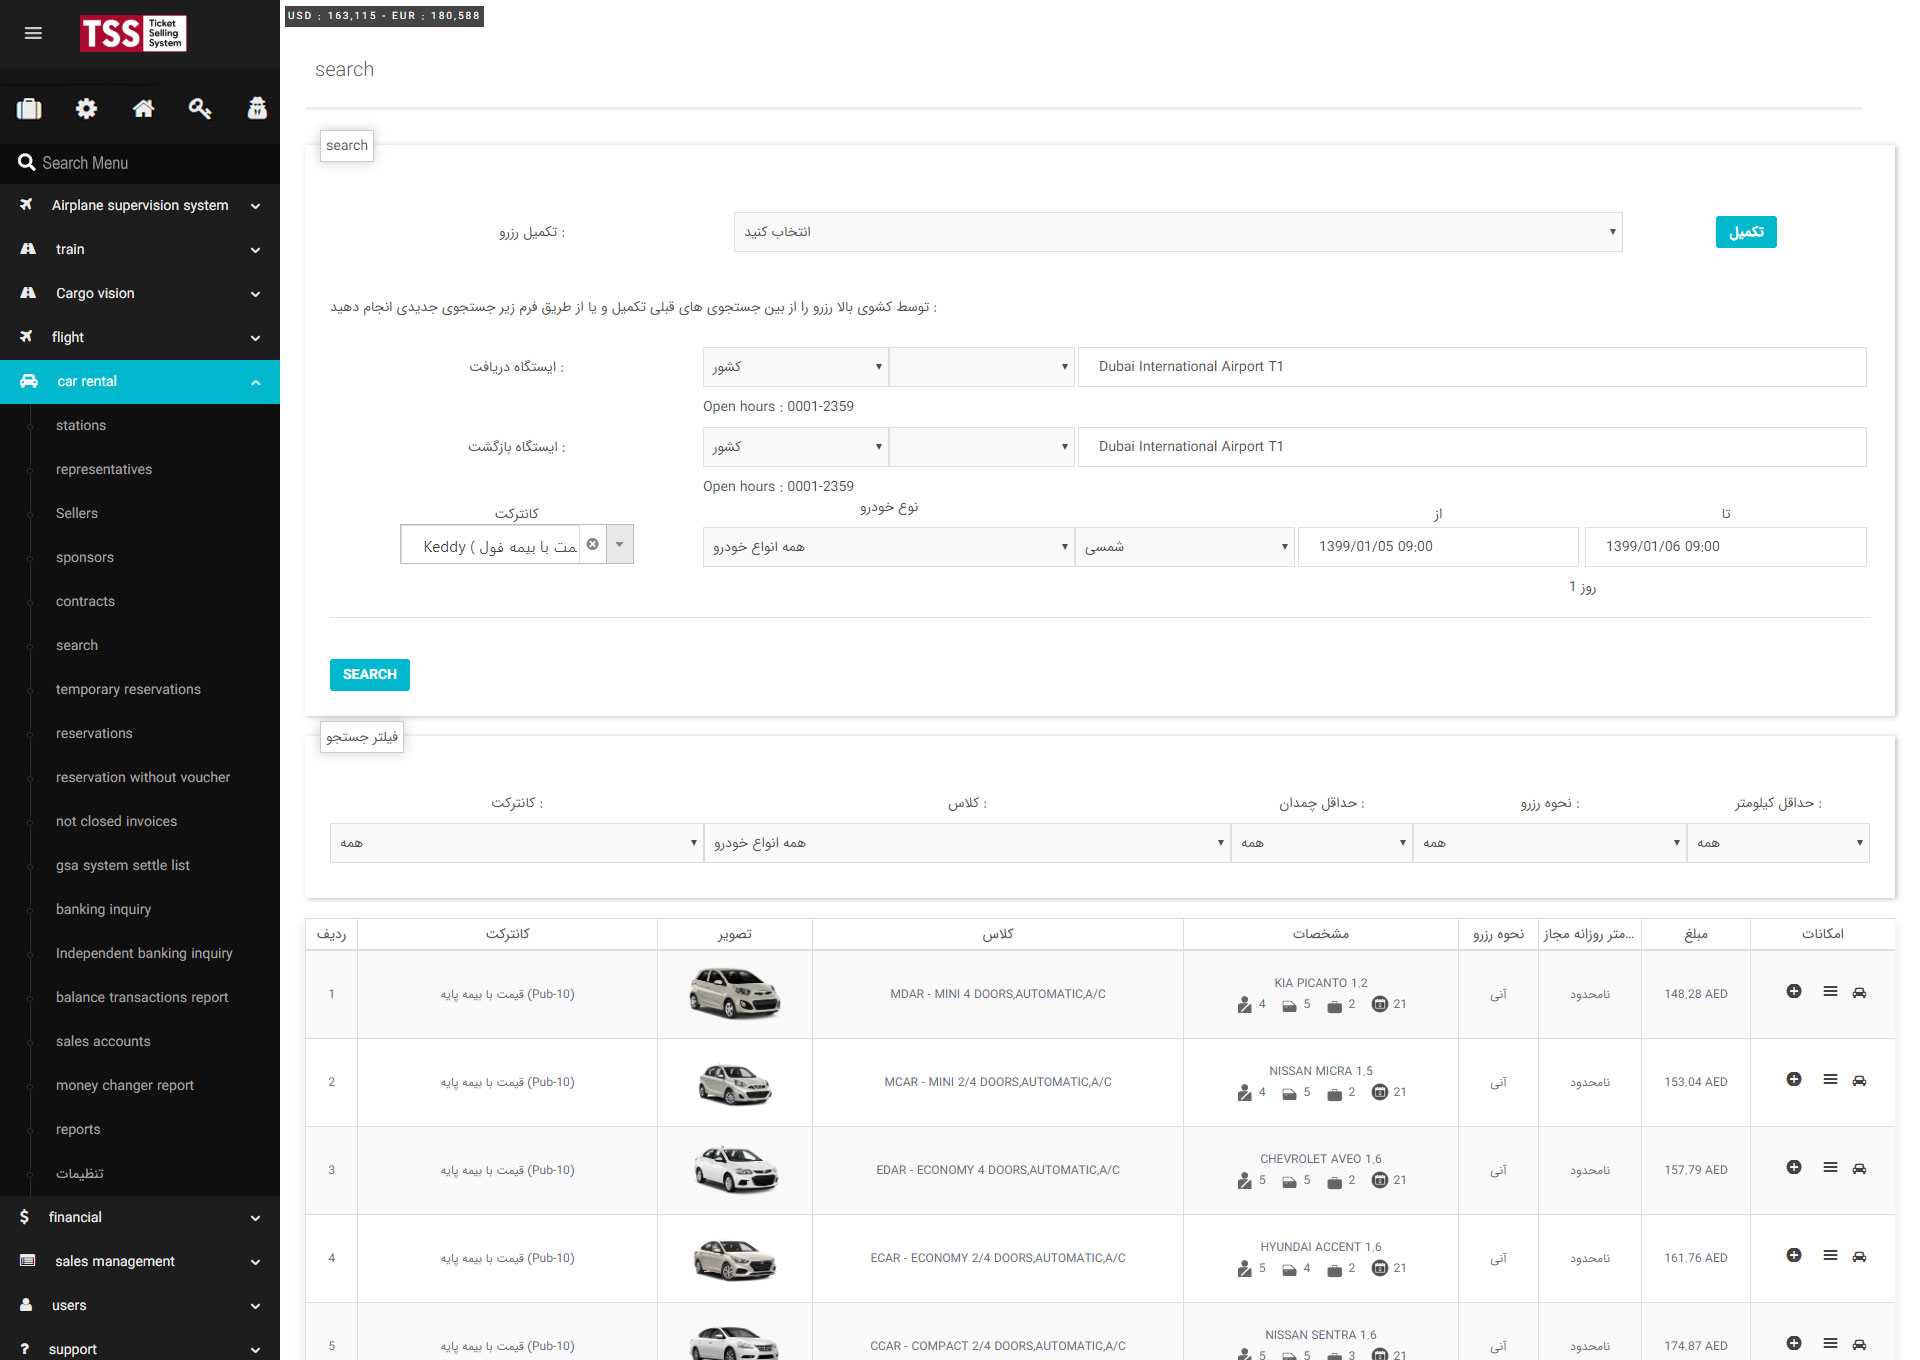Open the کلاس filter dropdown
The image size is (1920, 1360).
point(966,843)
